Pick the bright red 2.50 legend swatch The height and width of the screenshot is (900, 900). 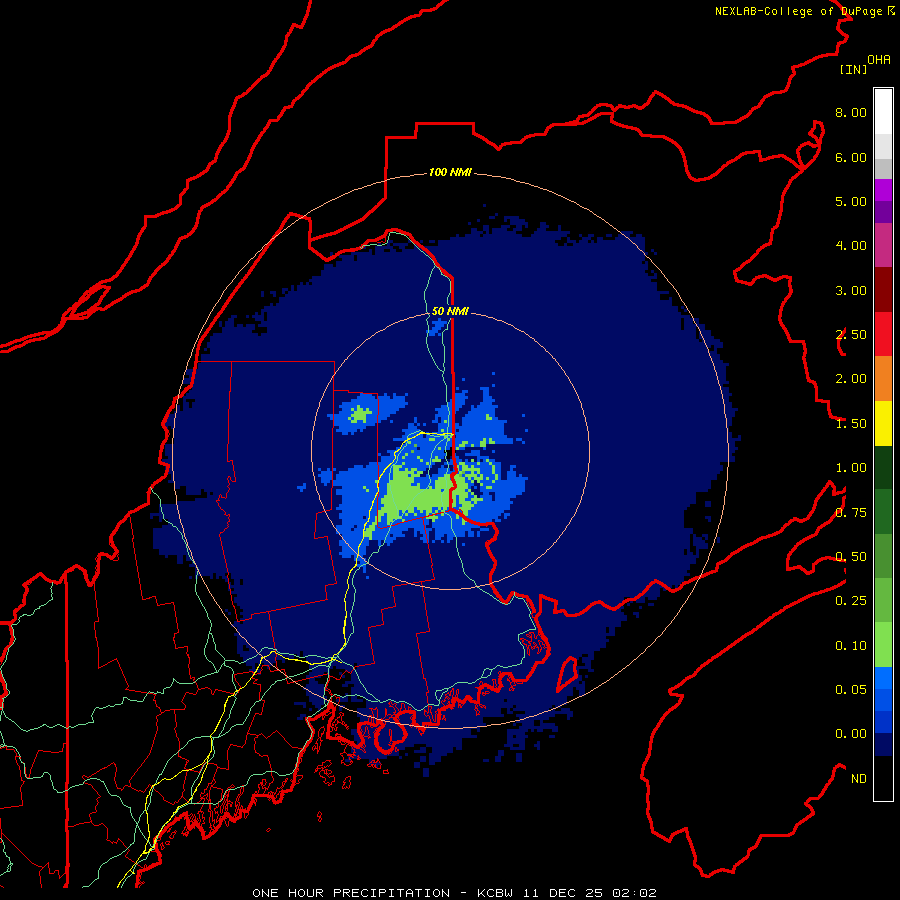click(x=883, y=335)
